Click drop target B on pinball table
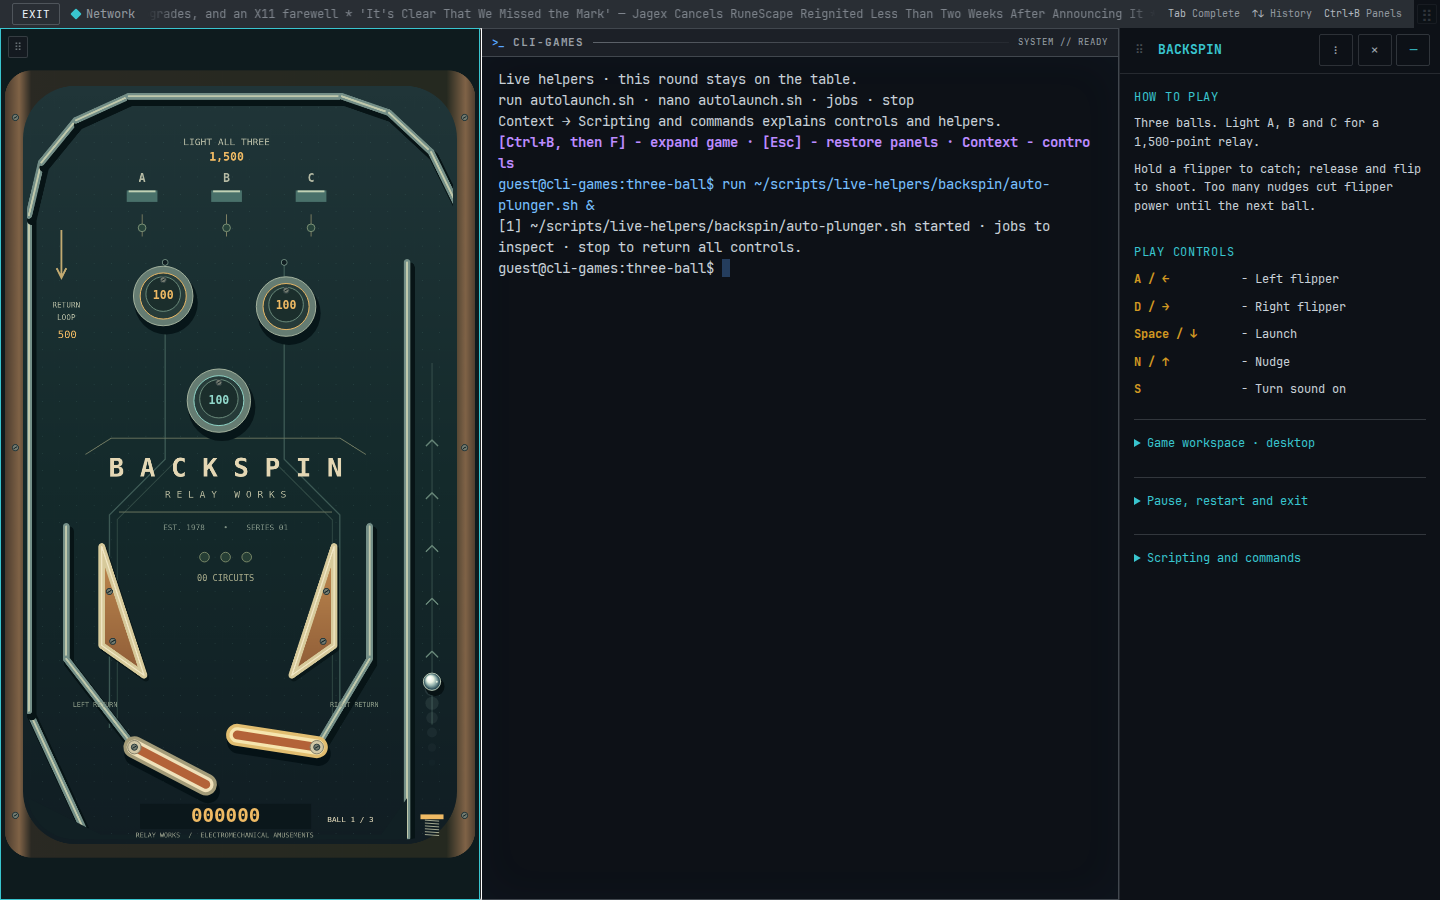The height and width of the screenshot is (900, 1440). [x=226, y=196]
